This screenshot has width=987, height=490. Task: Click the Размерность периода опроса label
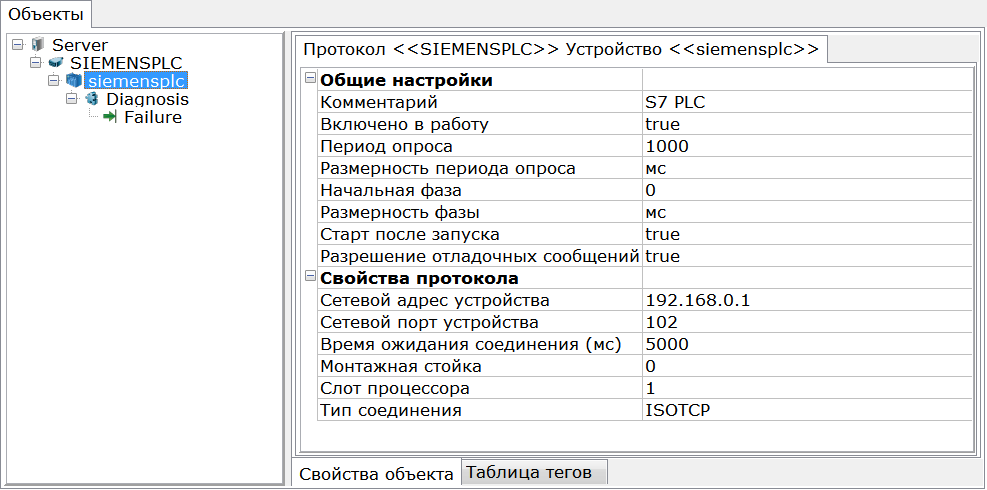448,168
